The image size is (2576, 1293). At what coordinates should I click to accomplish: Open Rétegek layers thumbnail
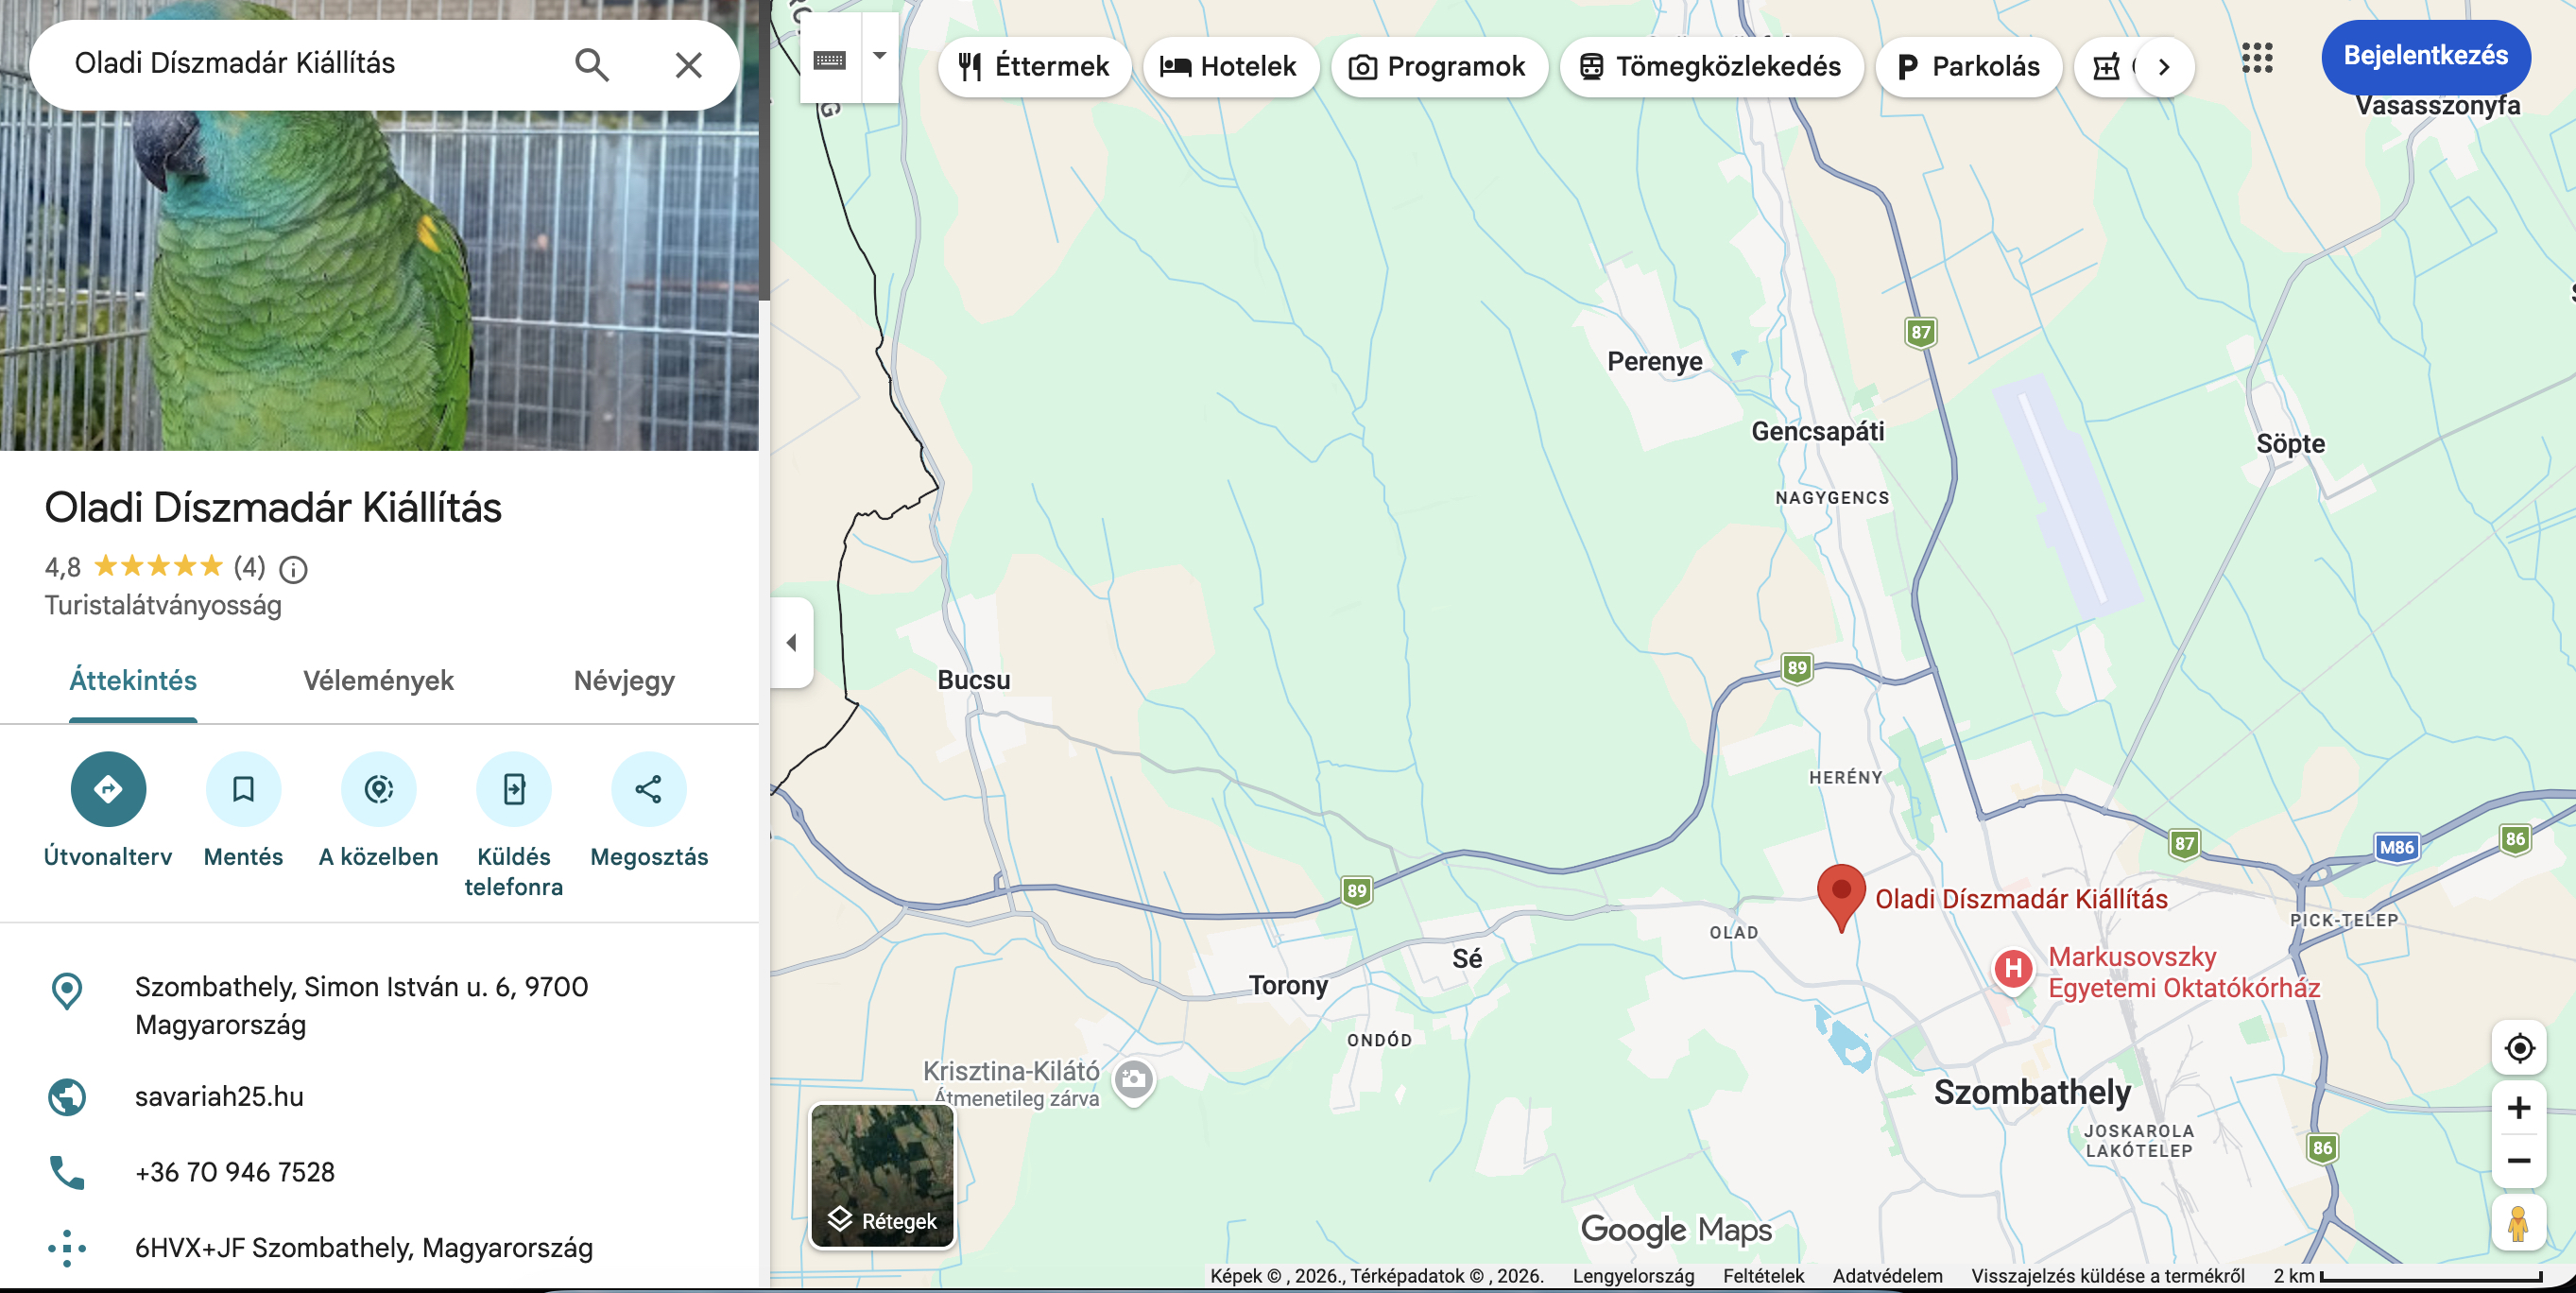[x=882, y=1176]
